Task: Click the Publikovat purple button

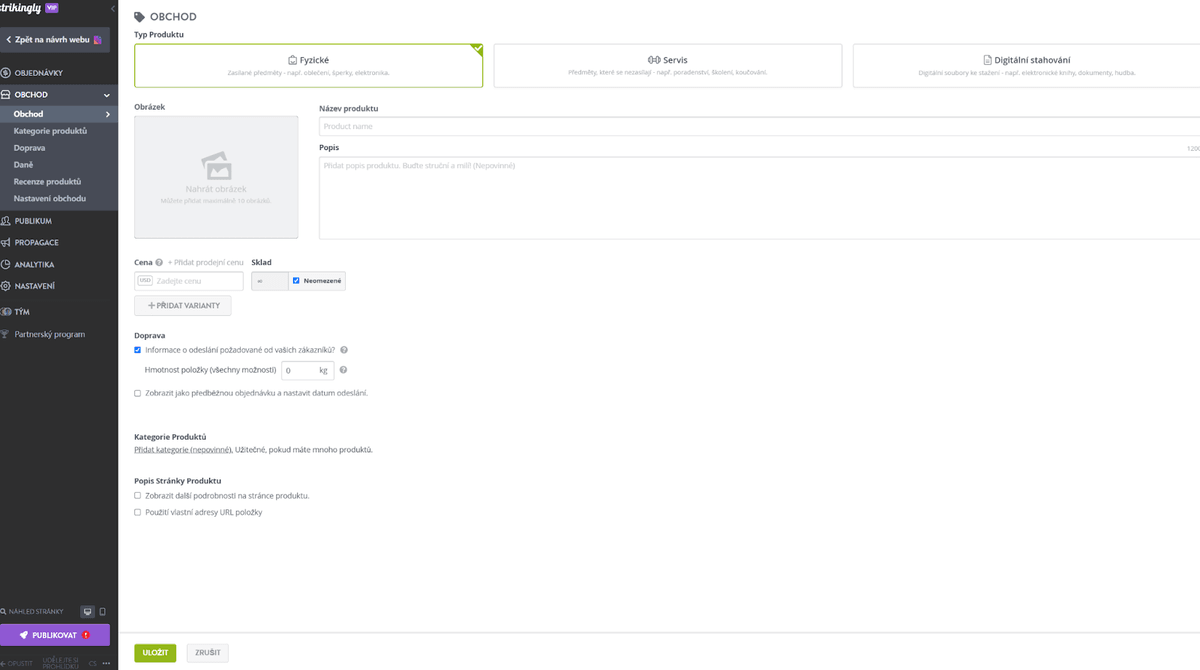Action: coord(55,635)
